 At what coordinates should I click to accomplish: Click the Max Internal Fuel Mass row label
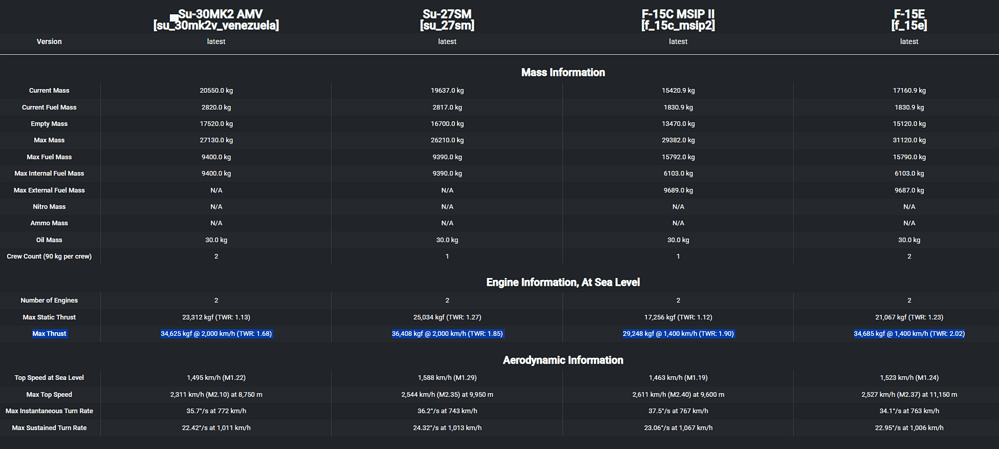[x=49, y=173]
